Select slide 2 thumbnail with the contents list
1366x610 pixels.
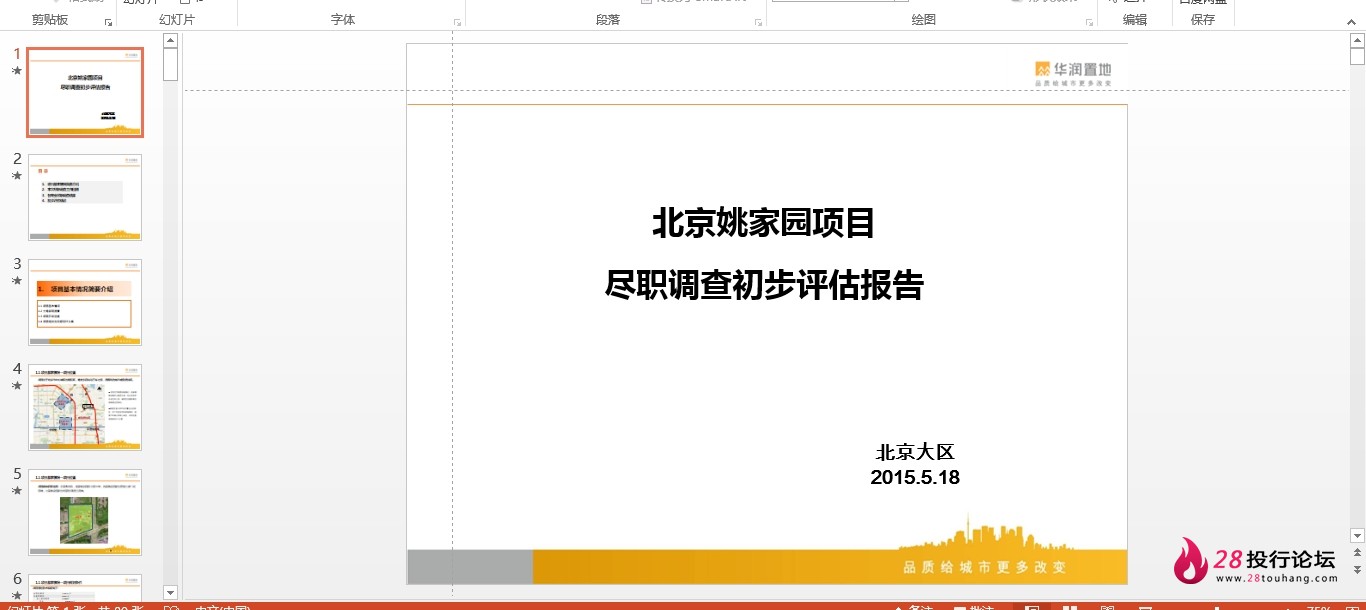pos(85,197)
